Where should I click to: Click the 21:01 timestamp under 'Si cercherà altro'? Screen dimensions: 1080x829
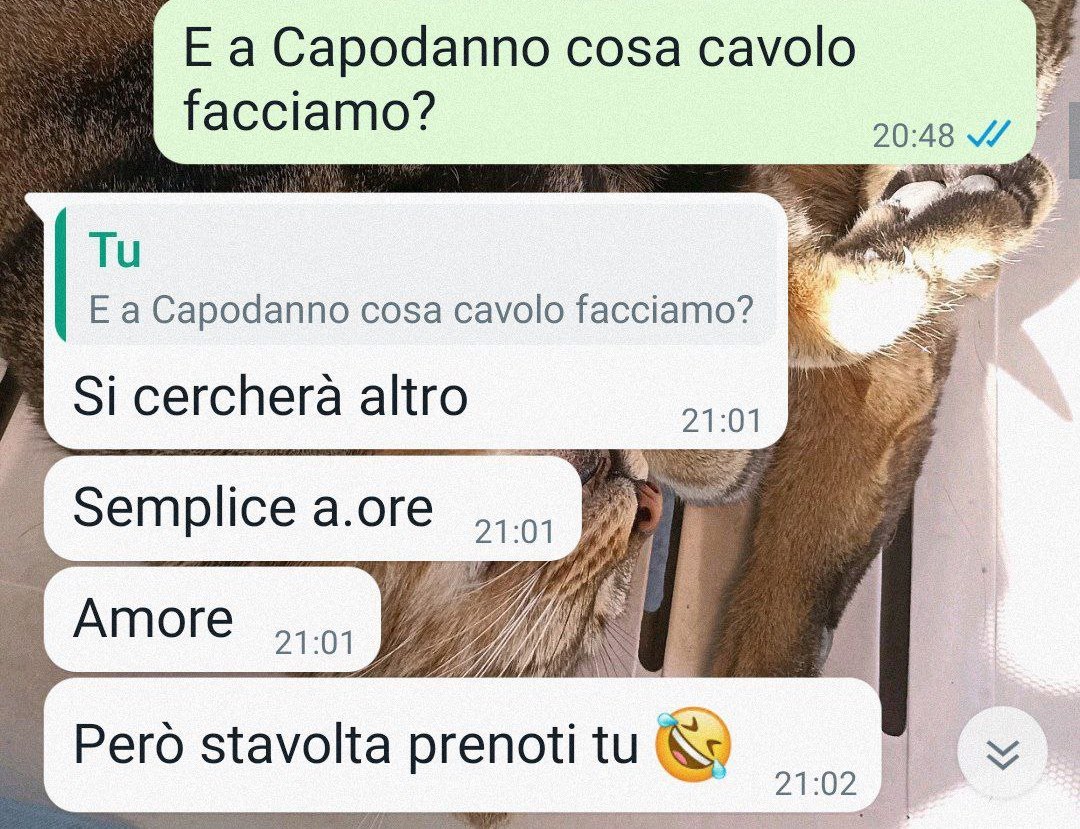pos(721,421)
